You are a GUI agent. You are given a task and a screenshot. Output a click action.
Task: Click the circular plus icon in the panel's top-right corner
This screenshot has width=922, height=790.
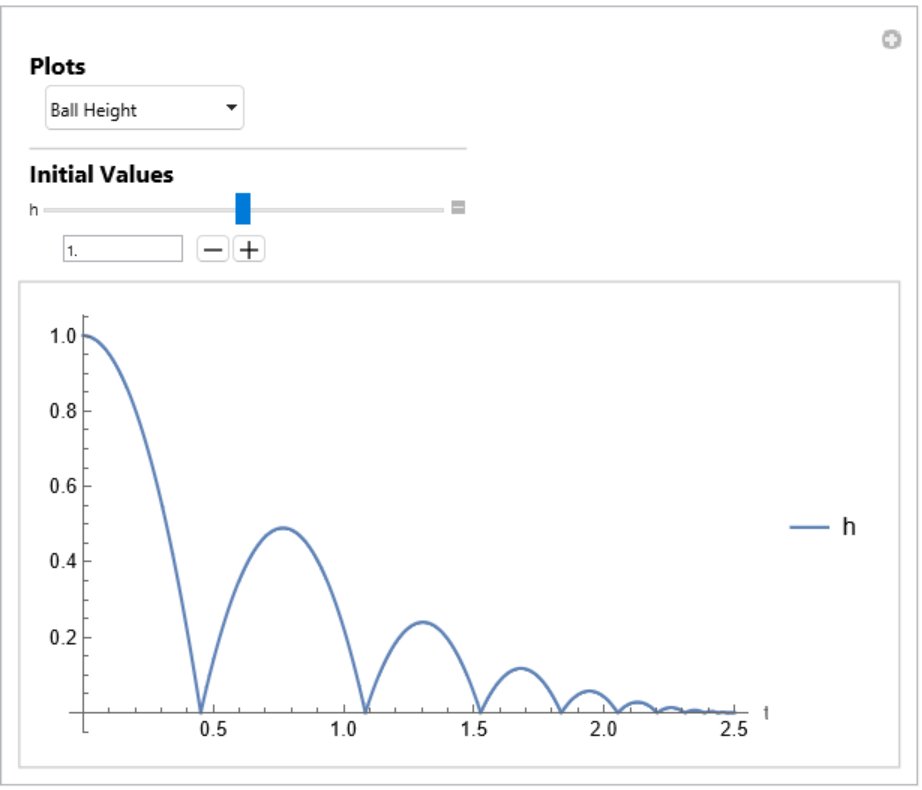[891, 40]
